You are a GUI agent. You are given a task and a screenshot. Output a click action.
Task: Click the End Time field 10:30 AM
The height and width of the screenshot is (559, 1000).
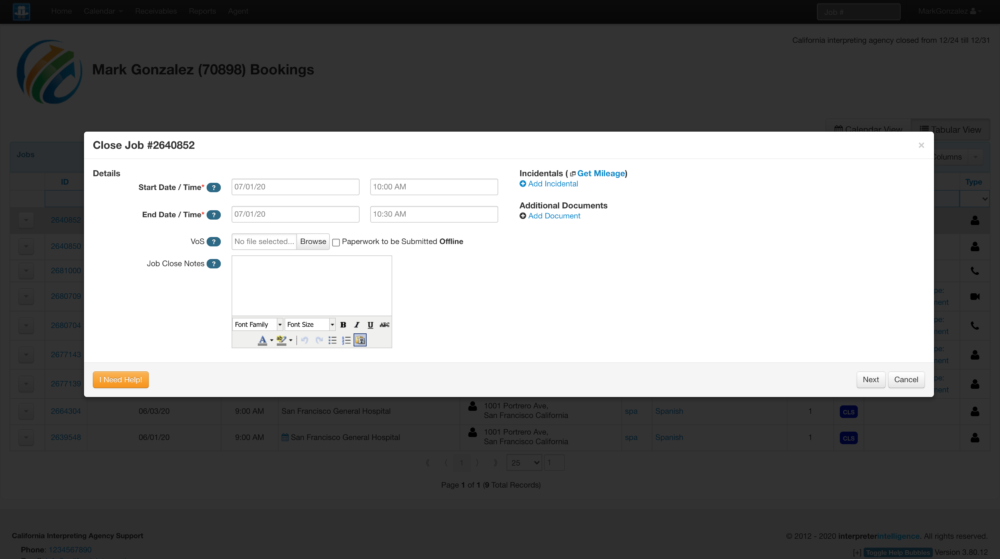click(x=434, y=214)
